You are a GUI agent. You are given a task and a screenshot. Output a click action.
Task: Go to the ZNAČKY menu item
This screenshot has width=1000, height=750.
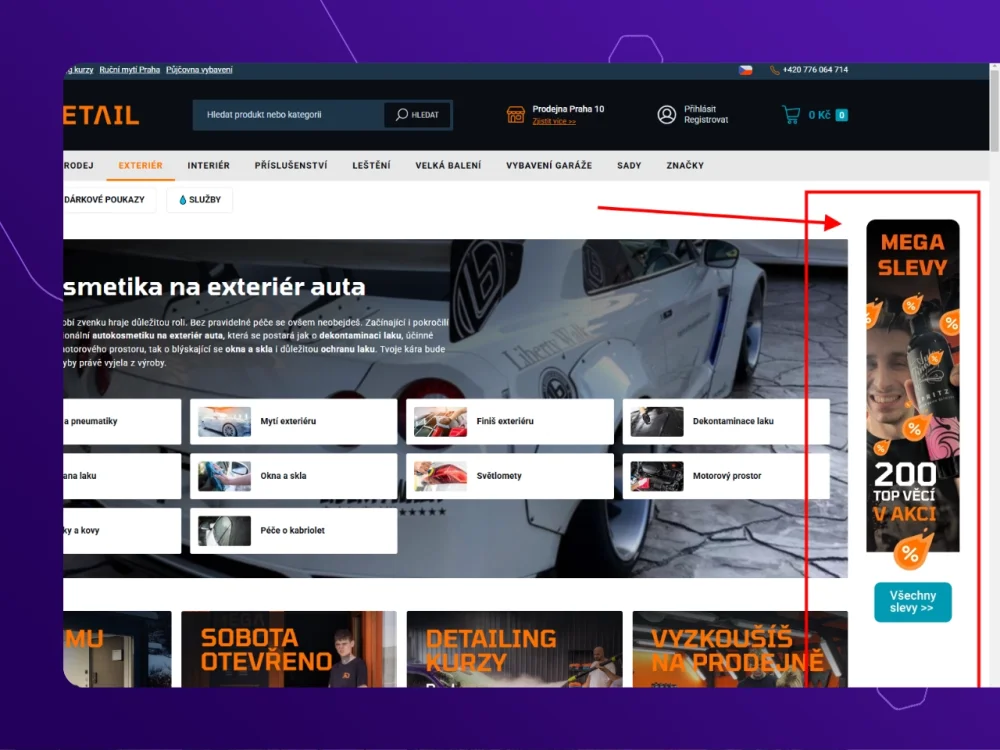(x=685, y=165)
